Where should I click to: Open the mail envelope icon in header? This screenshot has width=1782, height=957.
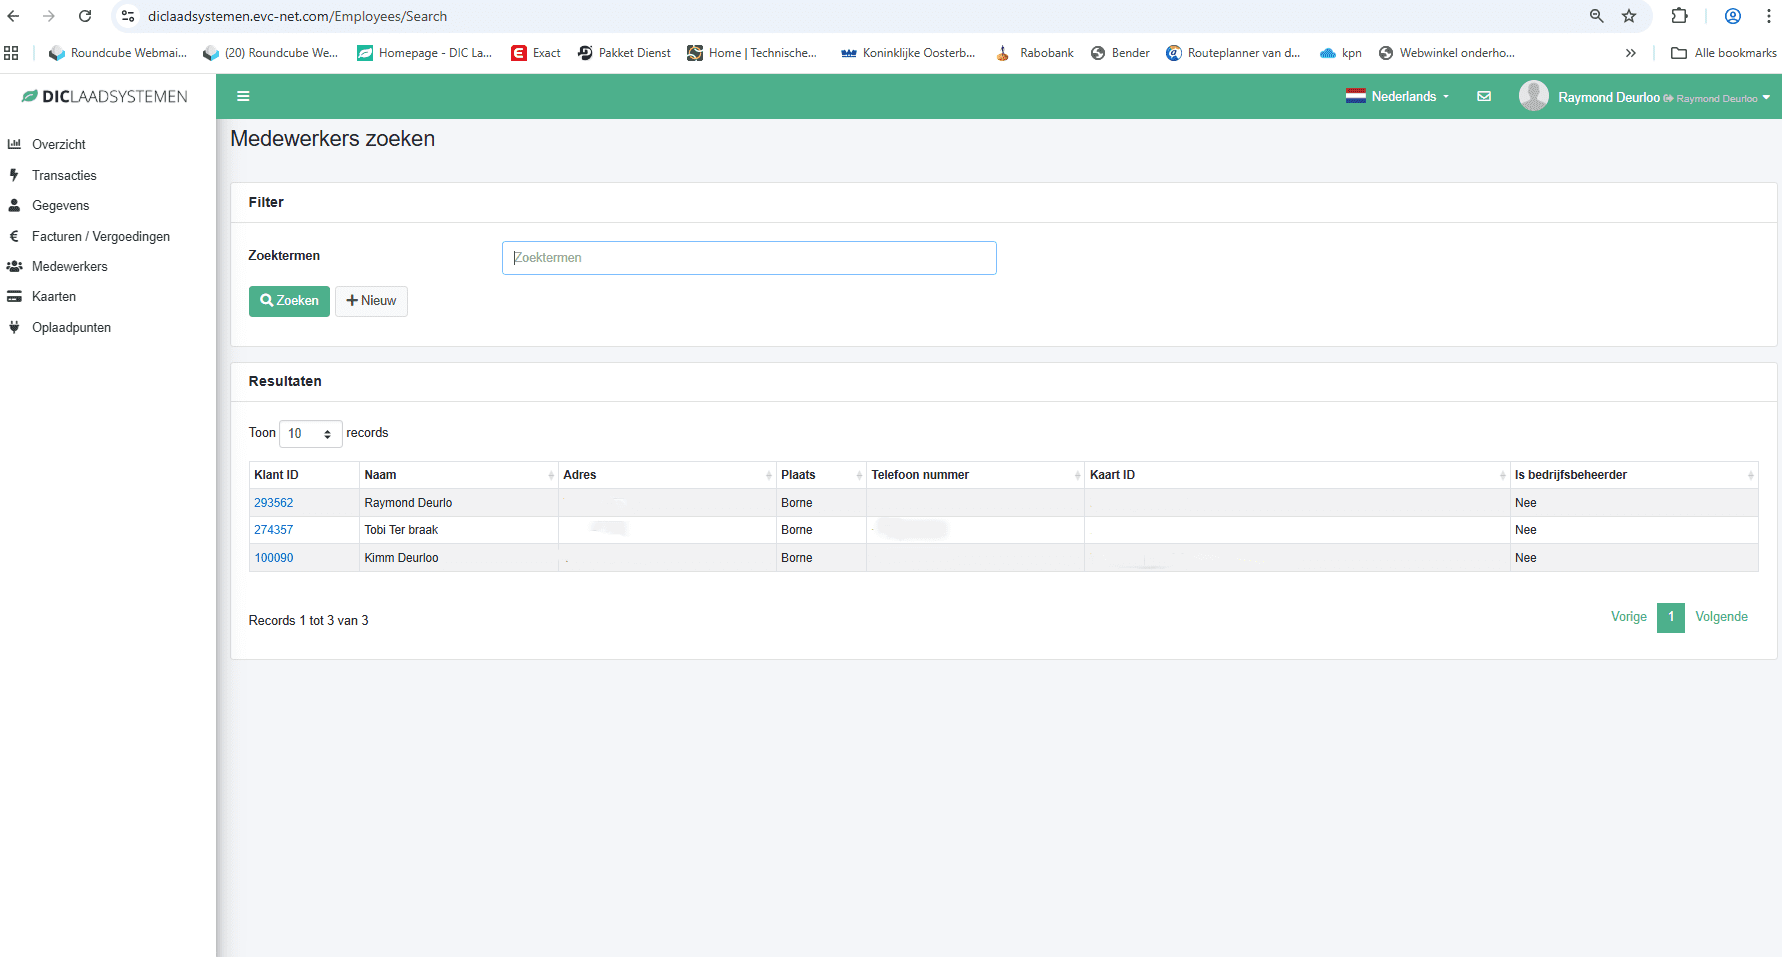(x=1484, y=97)
